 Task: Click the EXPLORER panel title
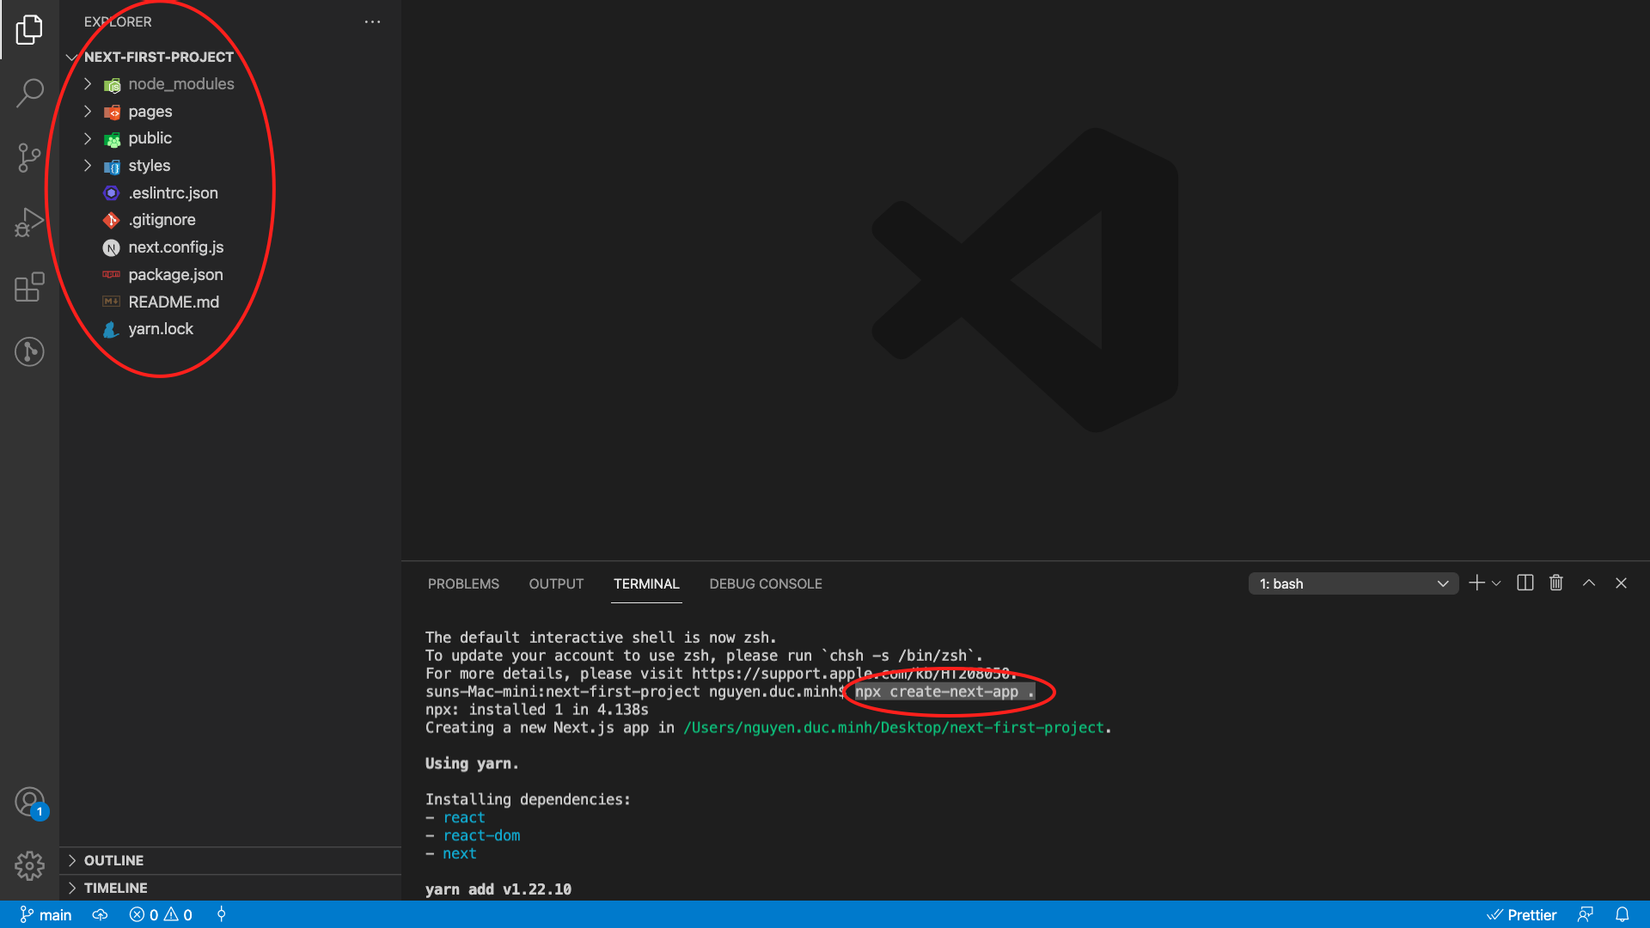point(118,22)
